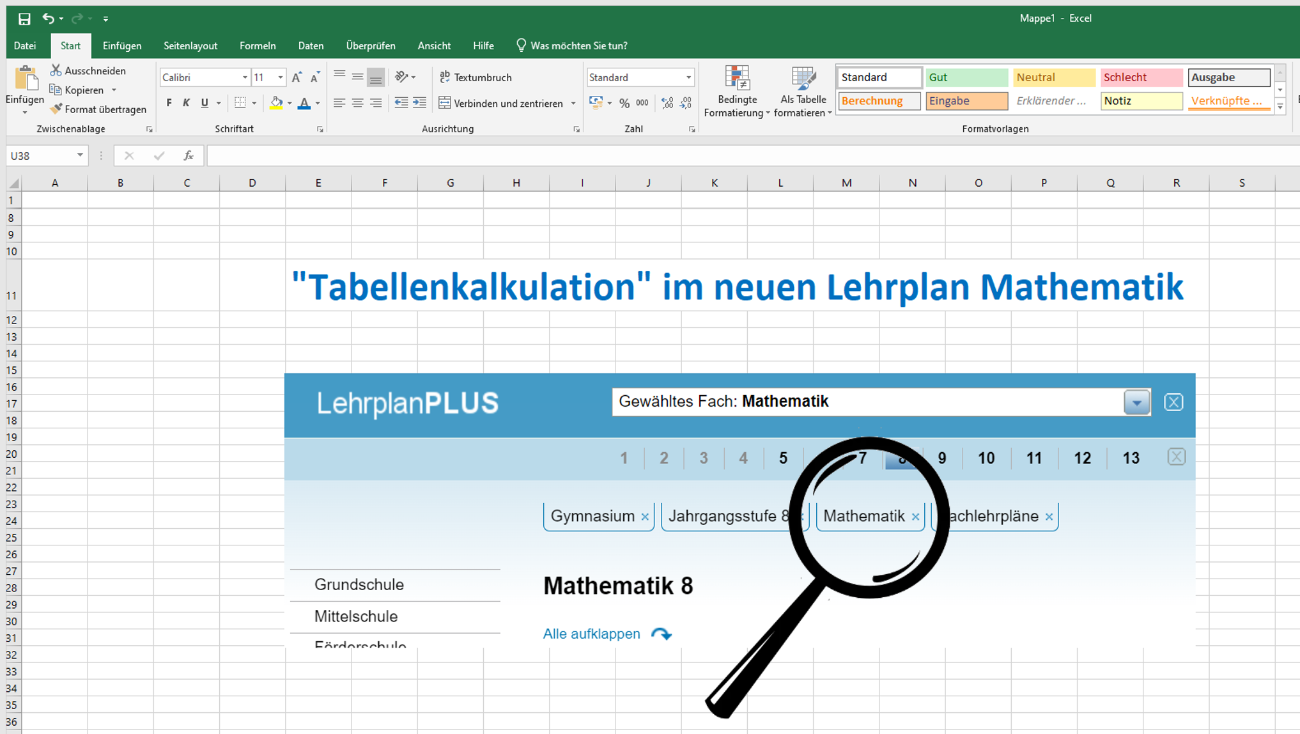Click the Select All corner of the grid

(13, 183)
